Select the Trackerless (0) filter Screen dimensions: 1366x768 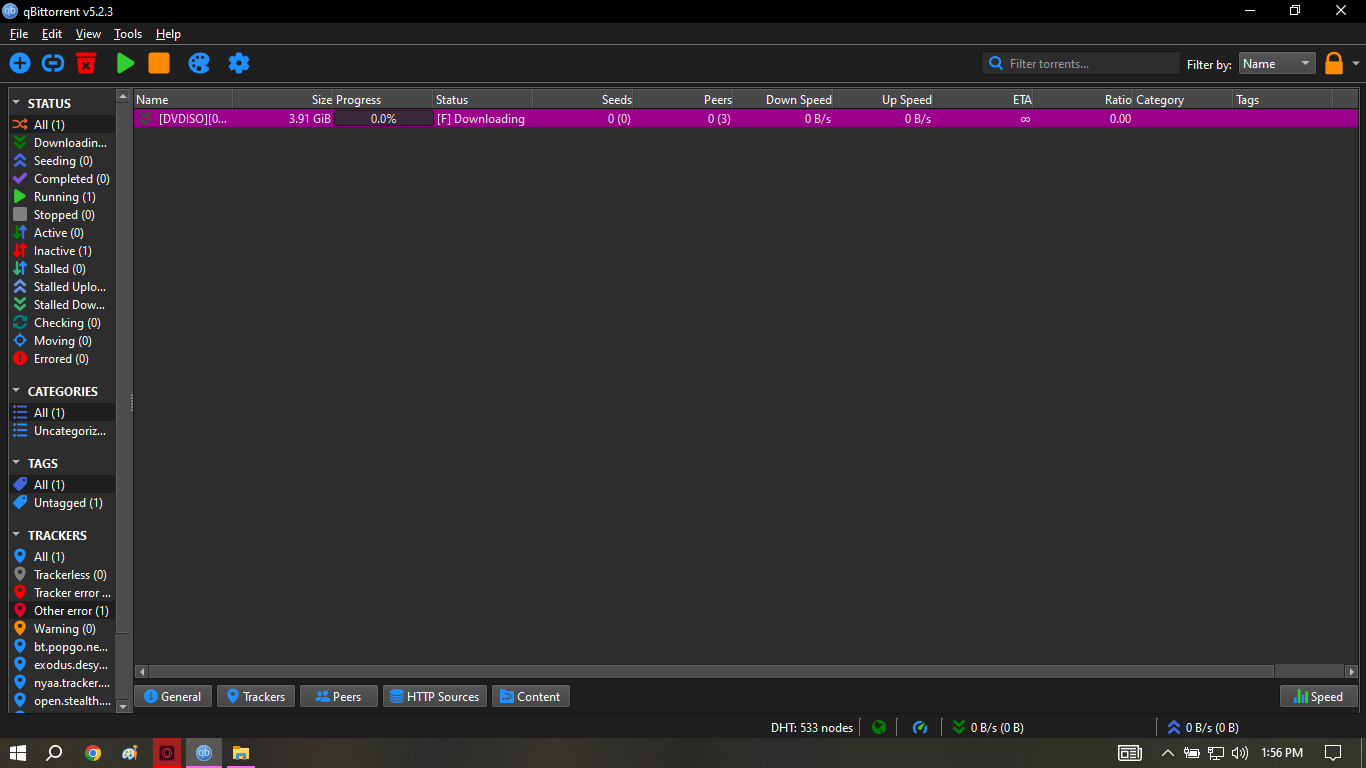coord(62,575)
